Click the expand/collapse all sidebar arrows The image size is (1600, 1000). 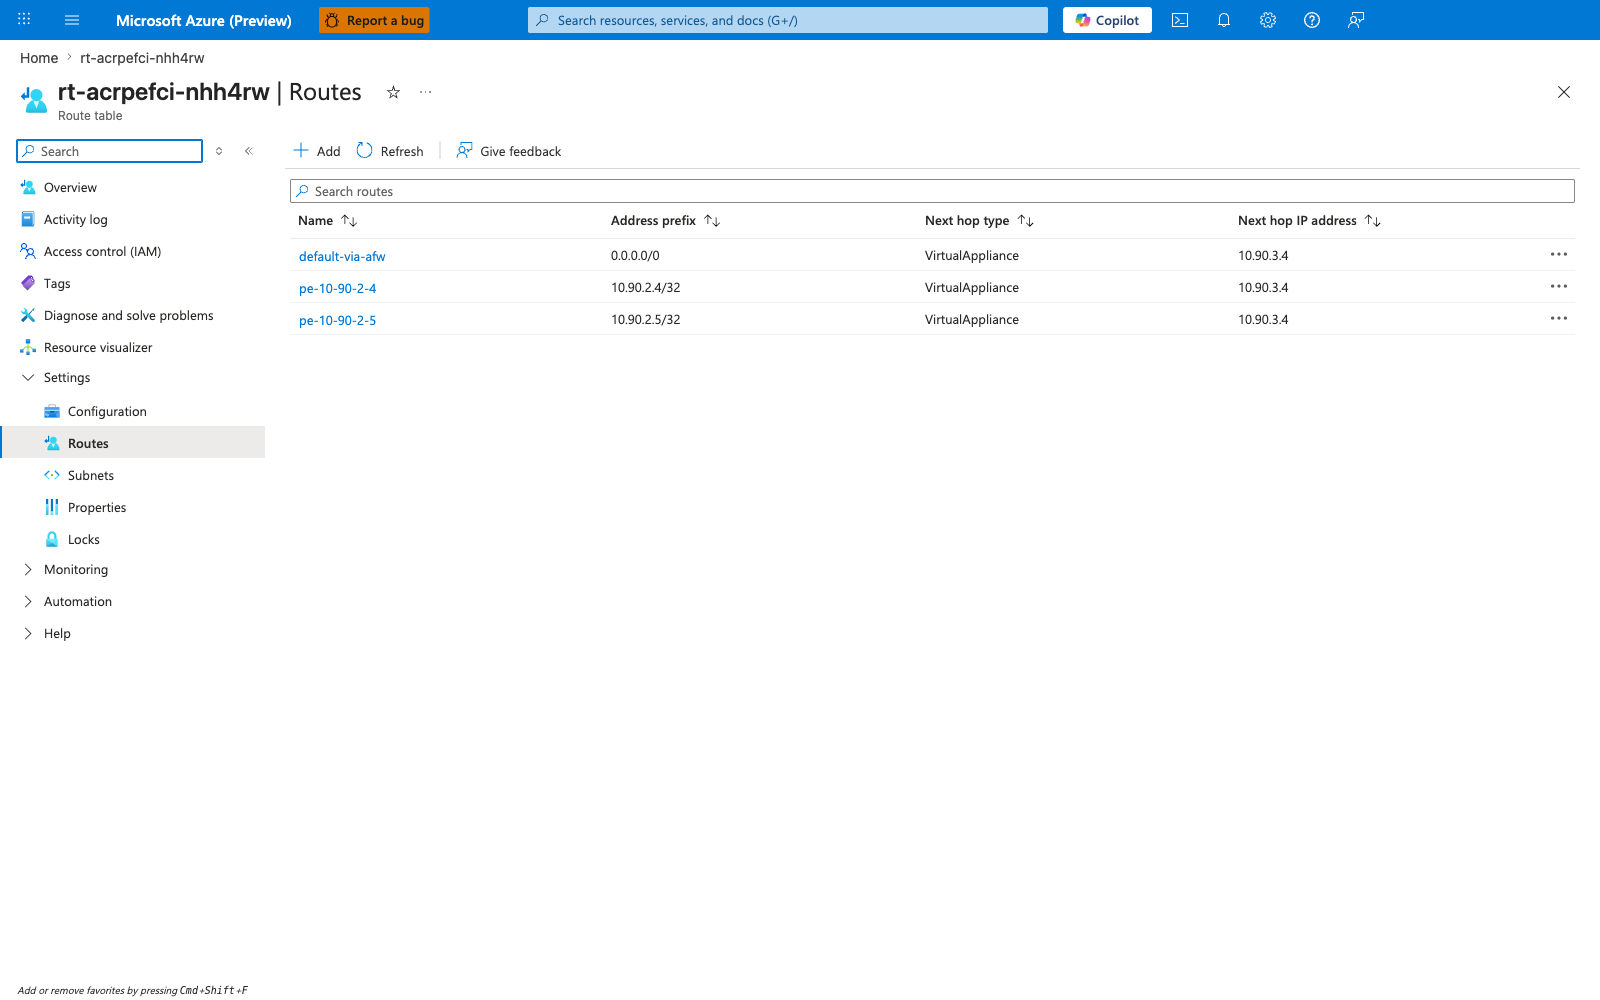point(219,151)
